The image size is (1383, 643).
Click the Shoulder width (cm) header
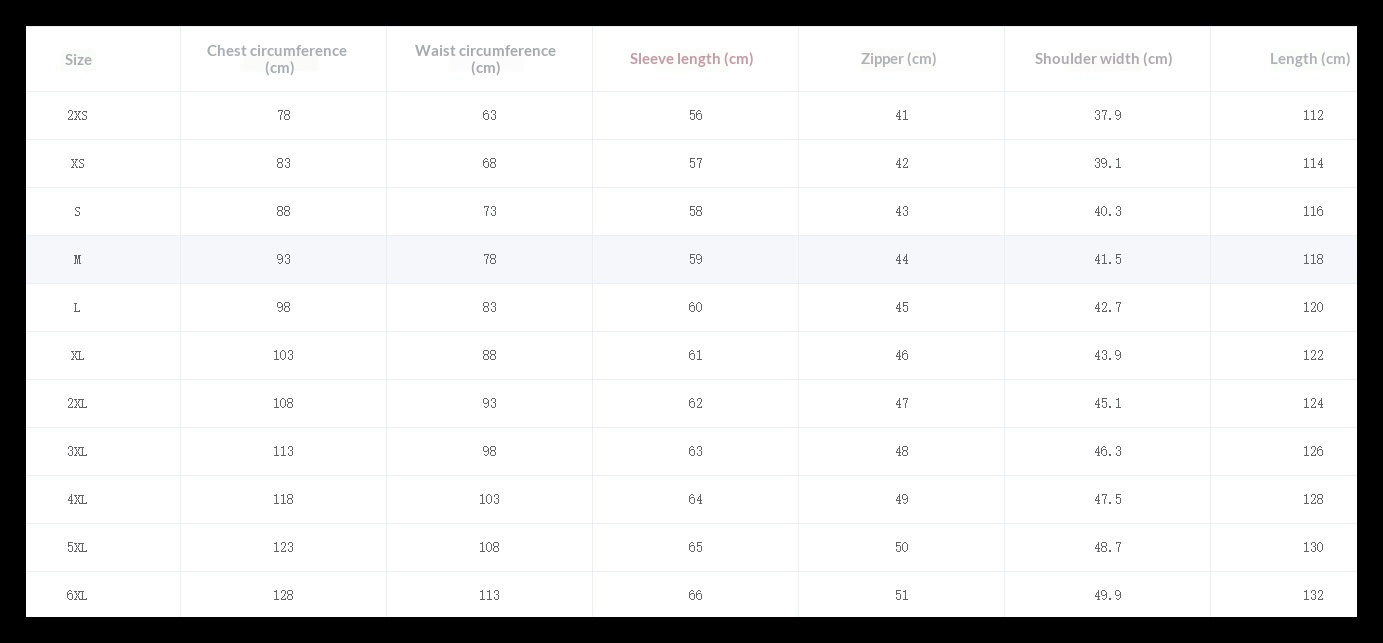1103,58
